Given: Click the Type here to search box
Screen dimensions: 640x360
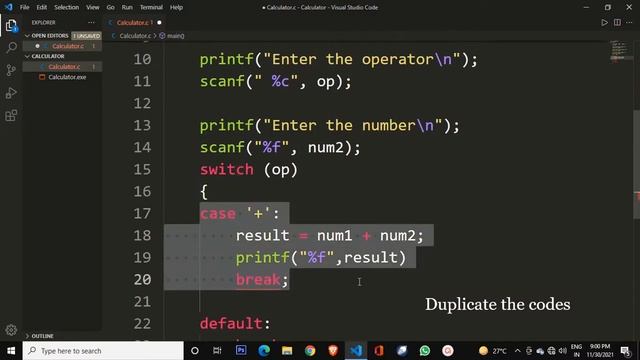Looking at the screenshot, I should (x=103, y=351).
